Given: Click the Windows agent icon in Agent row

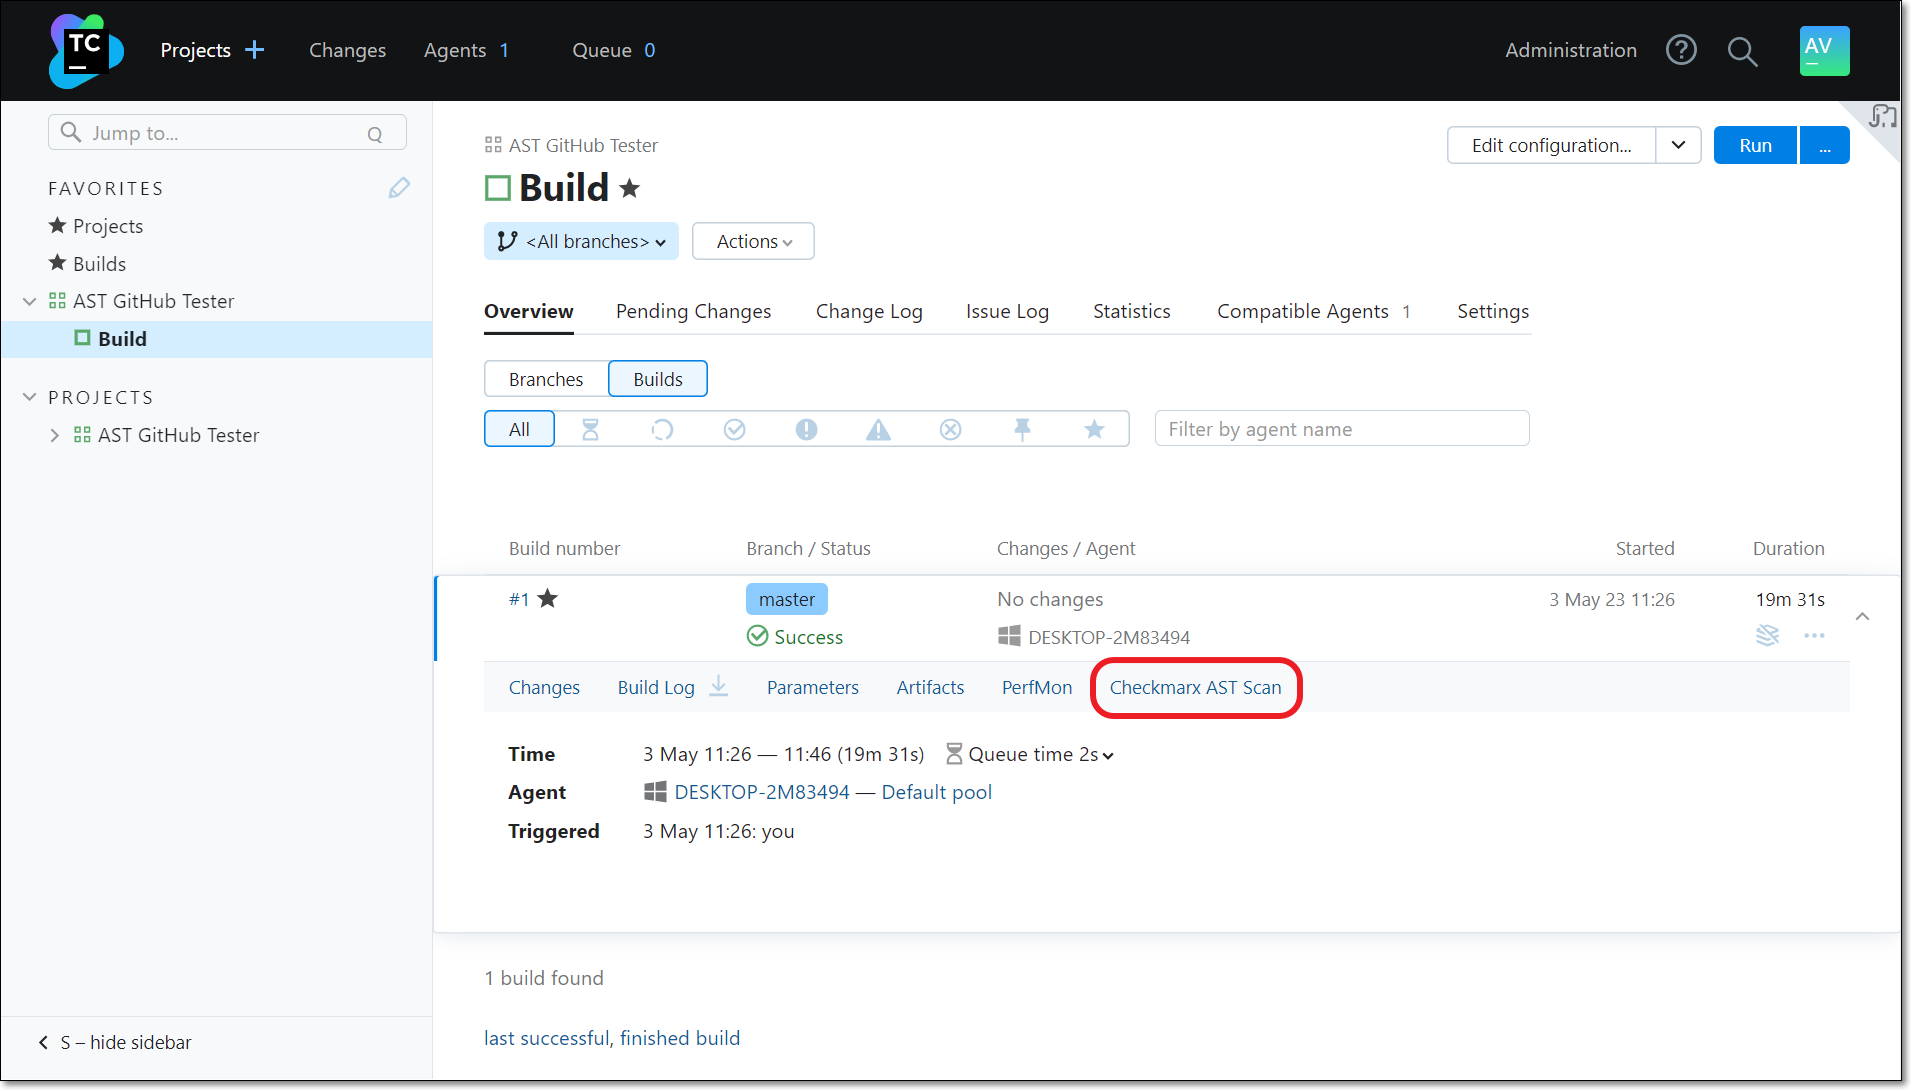Looking at the screenshot, I should [x=655, y=792].
